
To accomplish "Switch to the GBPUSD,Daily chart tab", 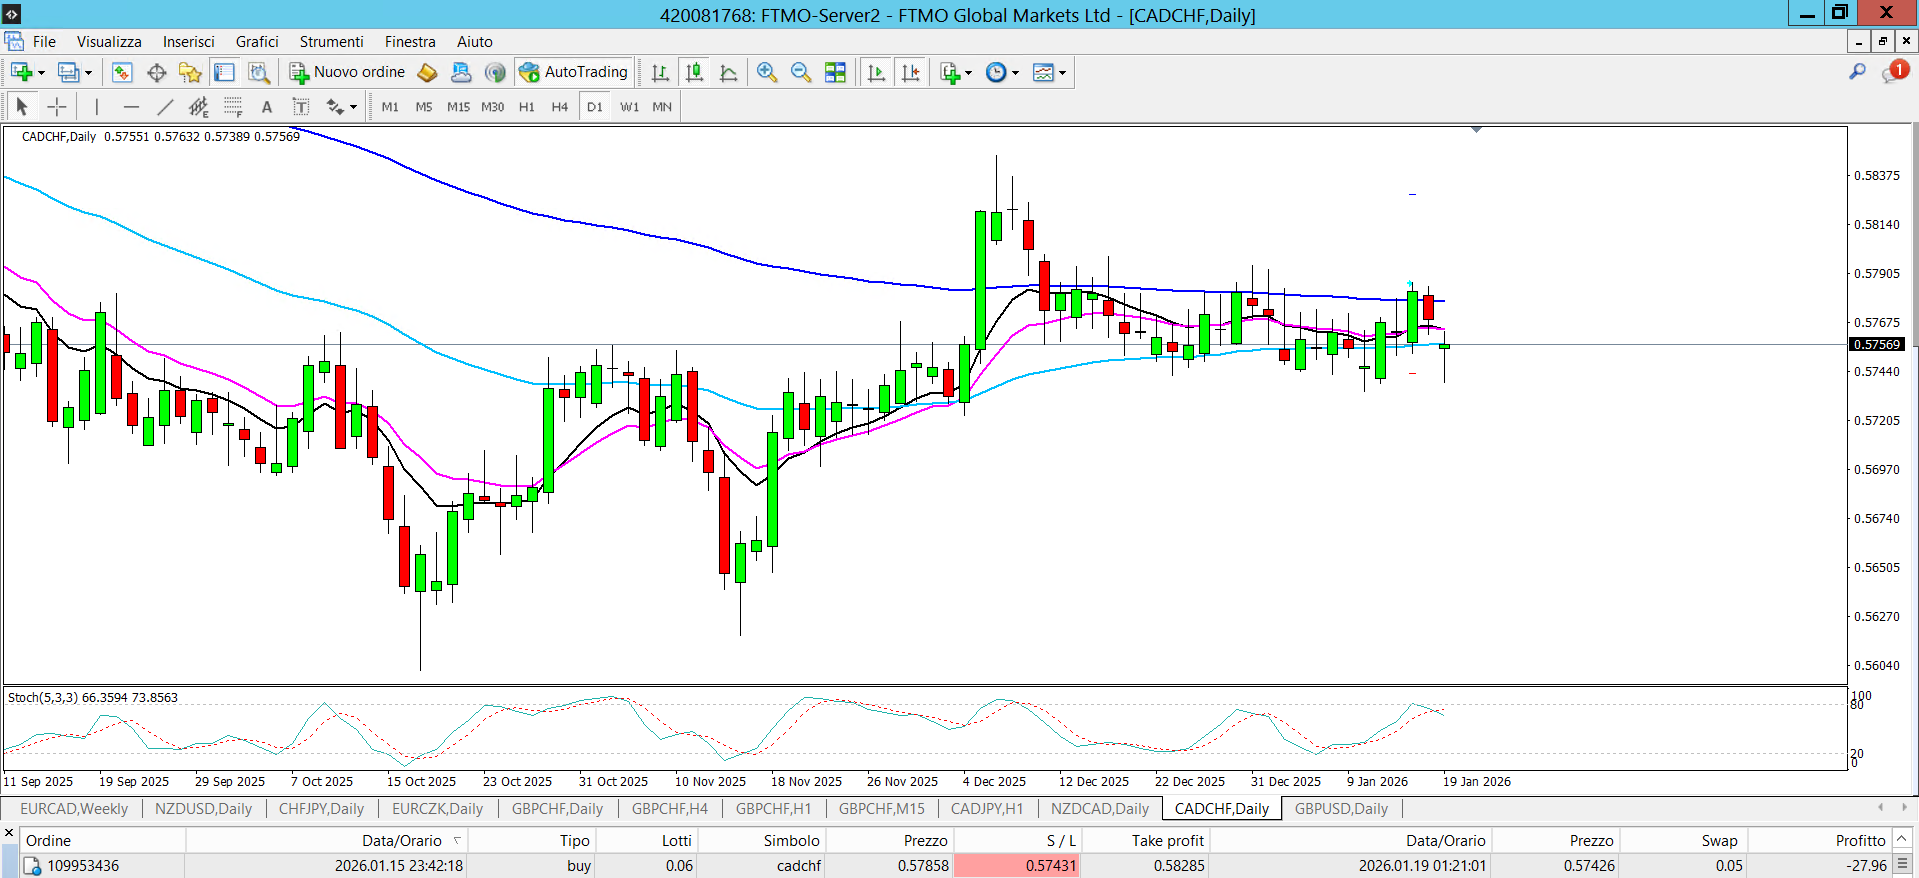I will 1341,808.
